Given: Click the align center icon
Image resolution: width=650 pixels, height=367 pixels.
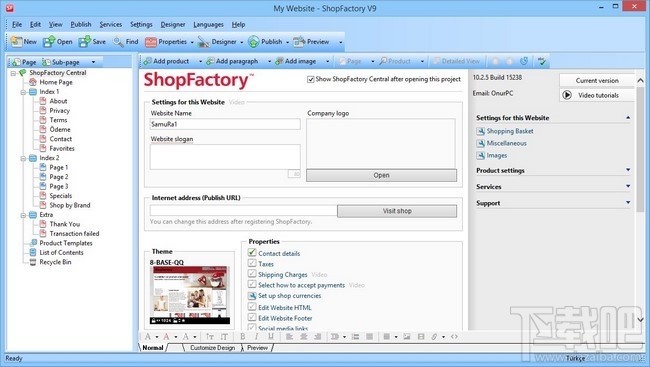Looking at the screenshot, I should (304, 336).
